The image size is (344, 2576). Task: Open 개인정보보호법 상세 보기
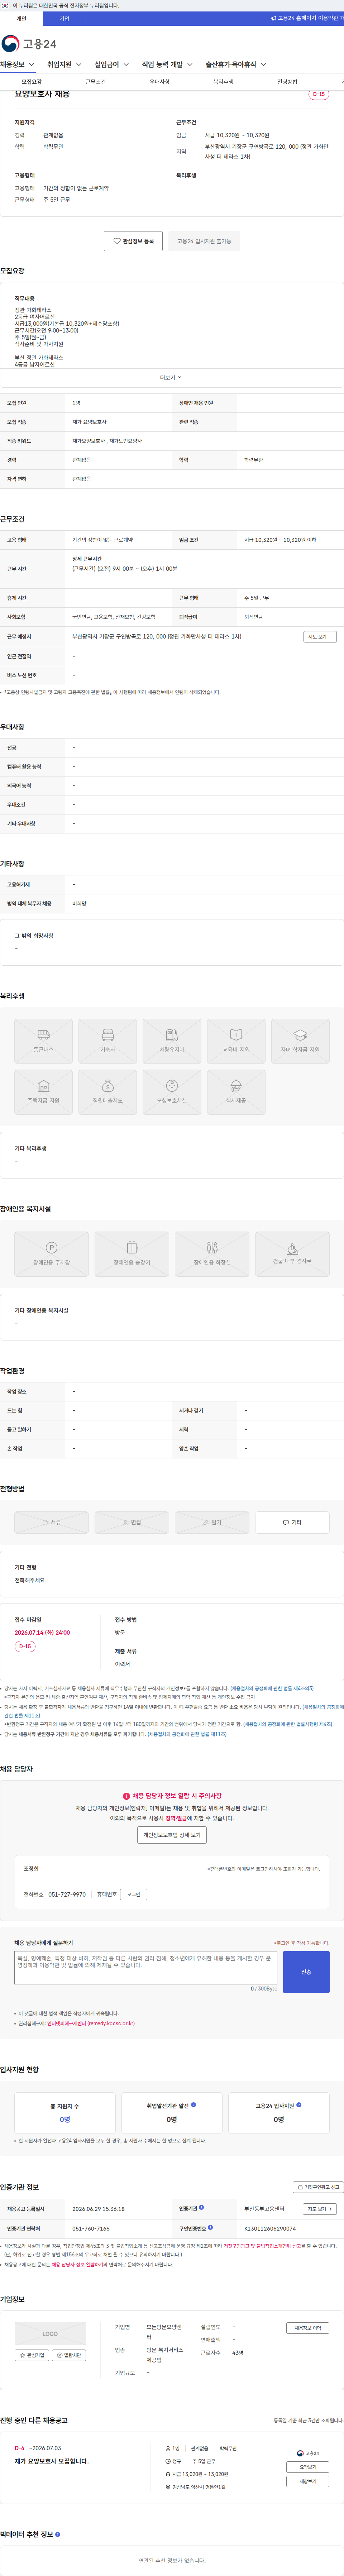(172, 1835)
